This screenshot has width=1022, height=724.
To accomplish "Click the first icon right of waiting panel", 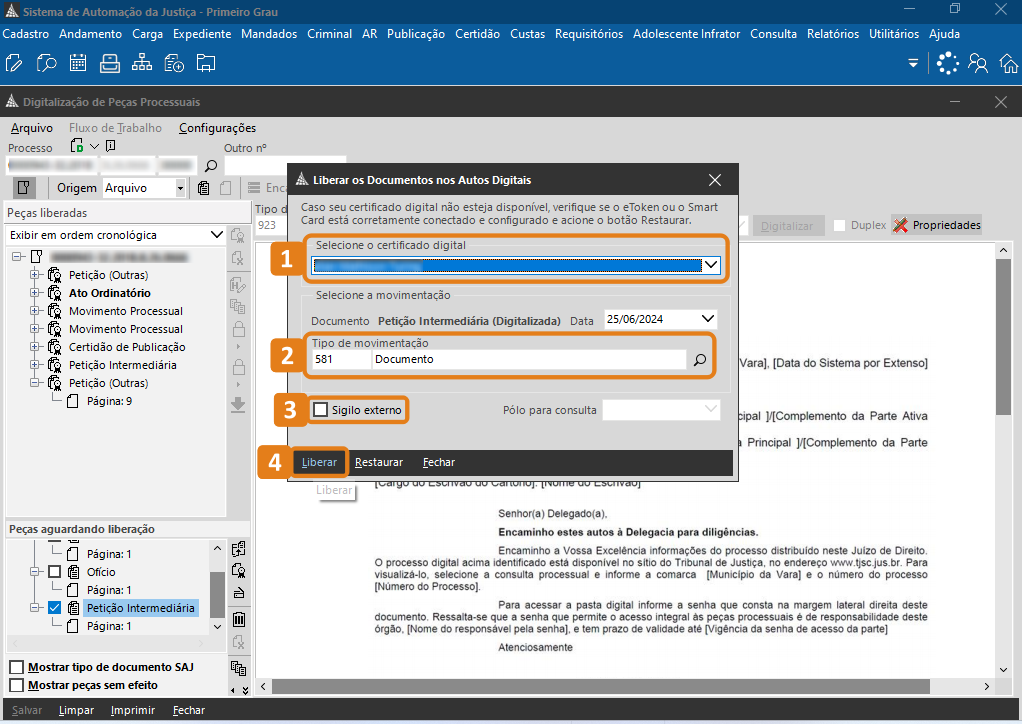I will click(x=239, y=549).
